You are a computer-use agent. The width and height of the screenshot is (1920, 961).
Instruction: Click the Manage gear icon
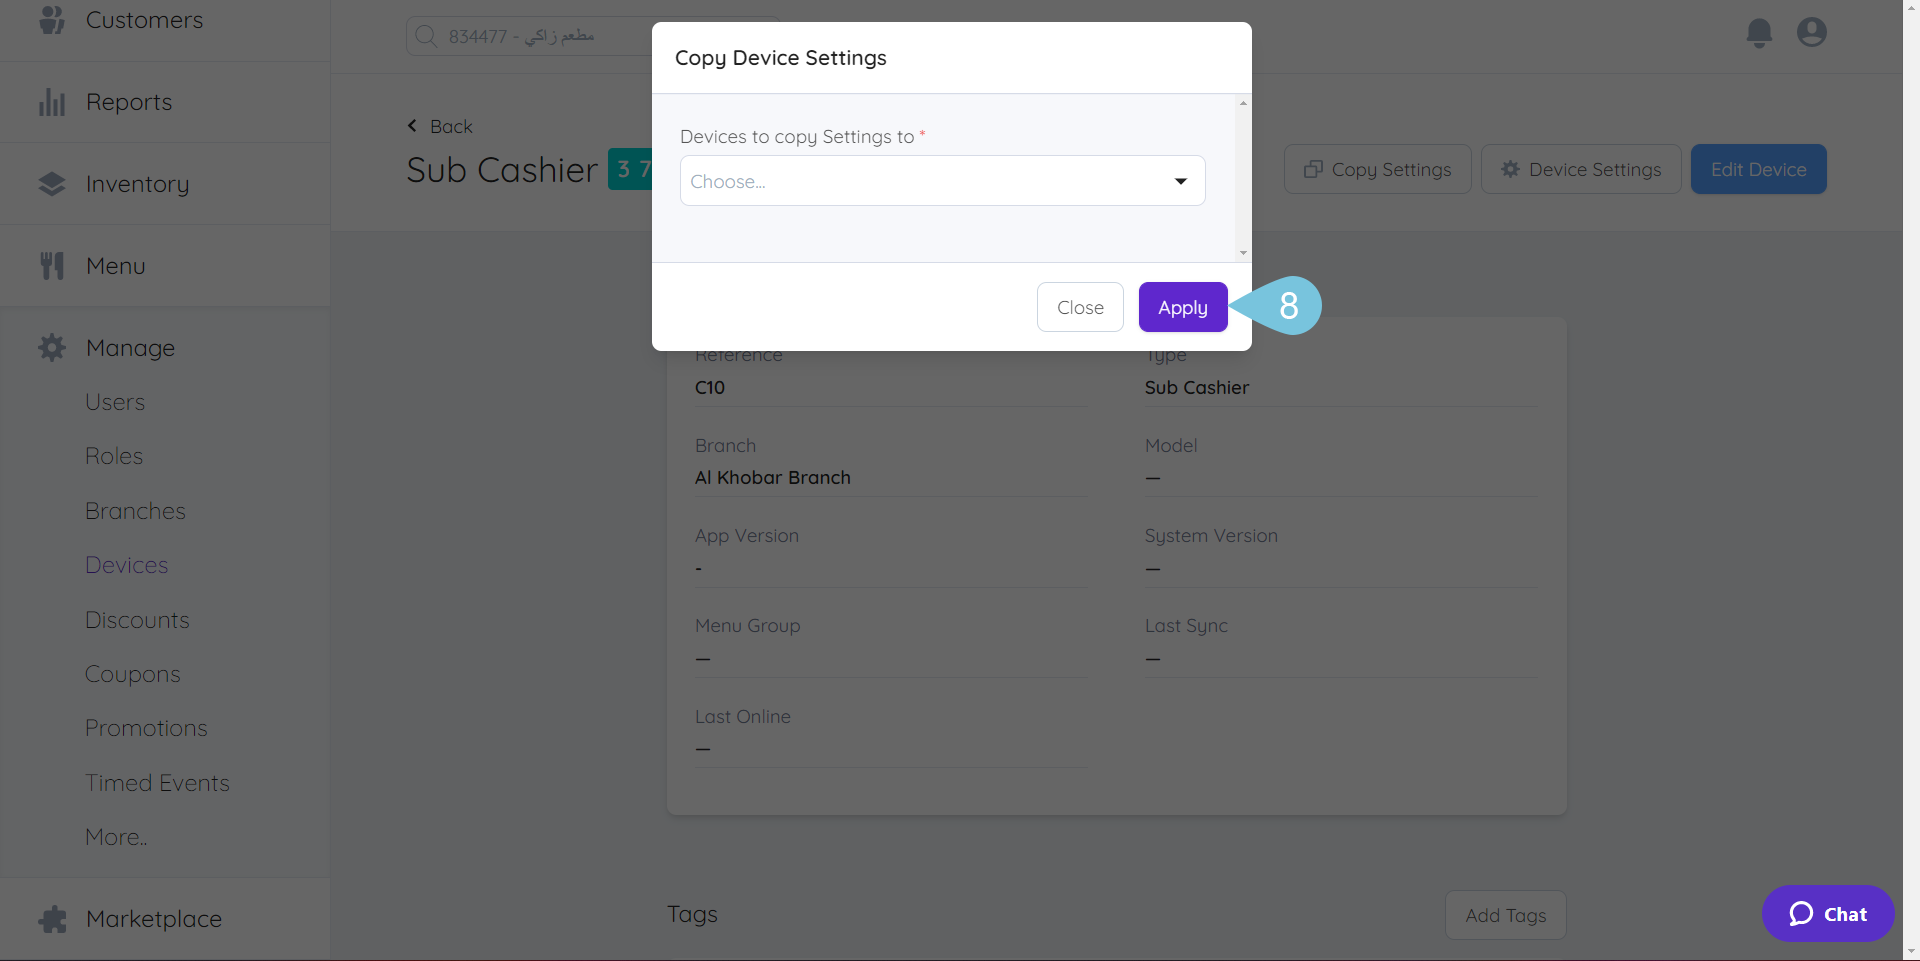point(52,348)
